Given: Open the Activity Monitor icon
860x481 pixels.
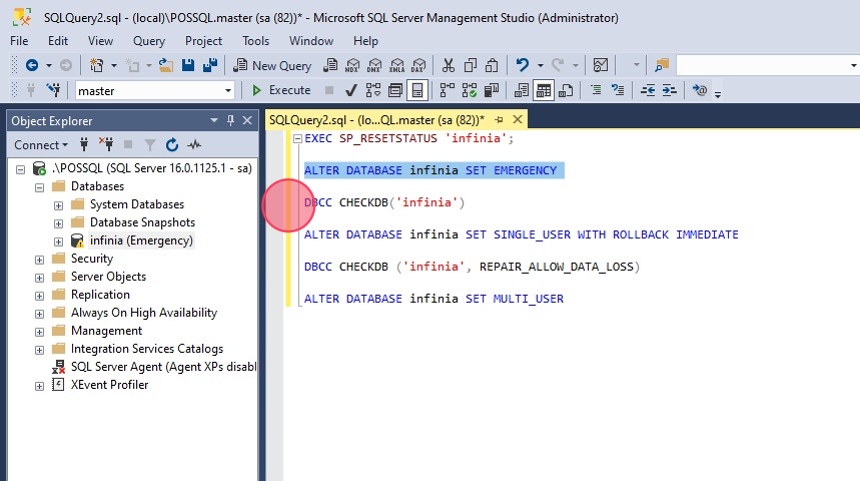Looking at the screenshot, I should [601, 66].
